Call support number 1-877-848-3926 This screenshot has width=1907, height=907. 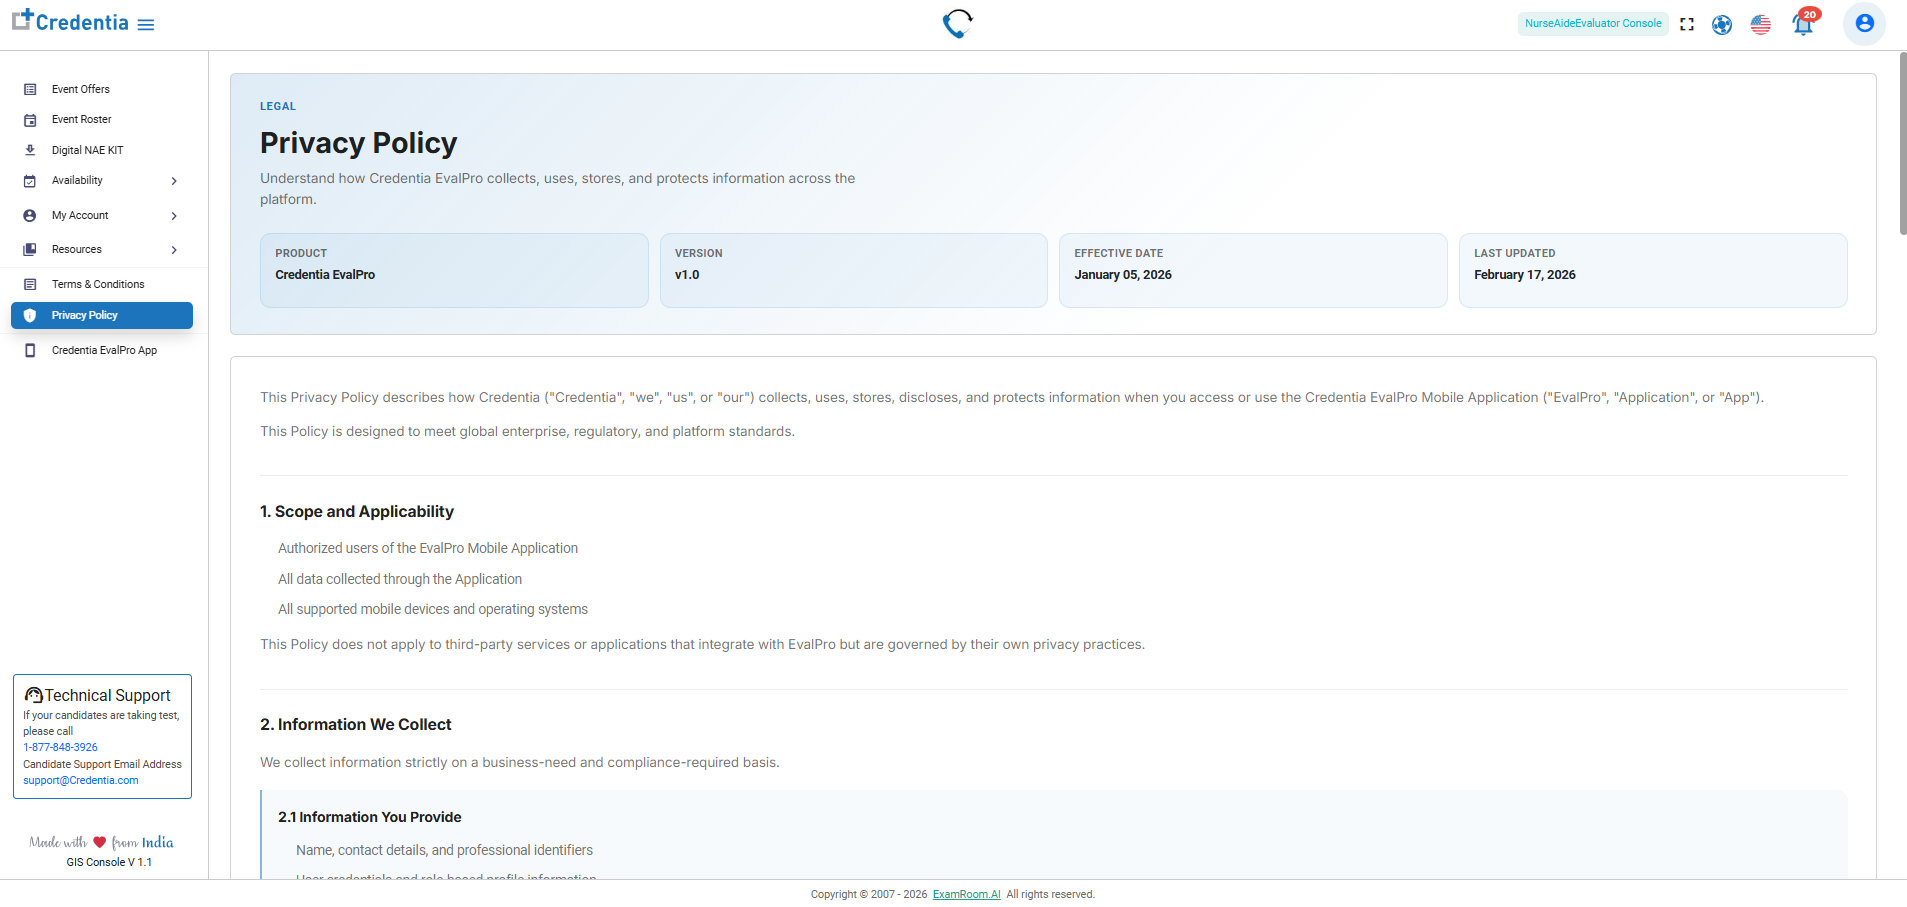pos(61,748)
